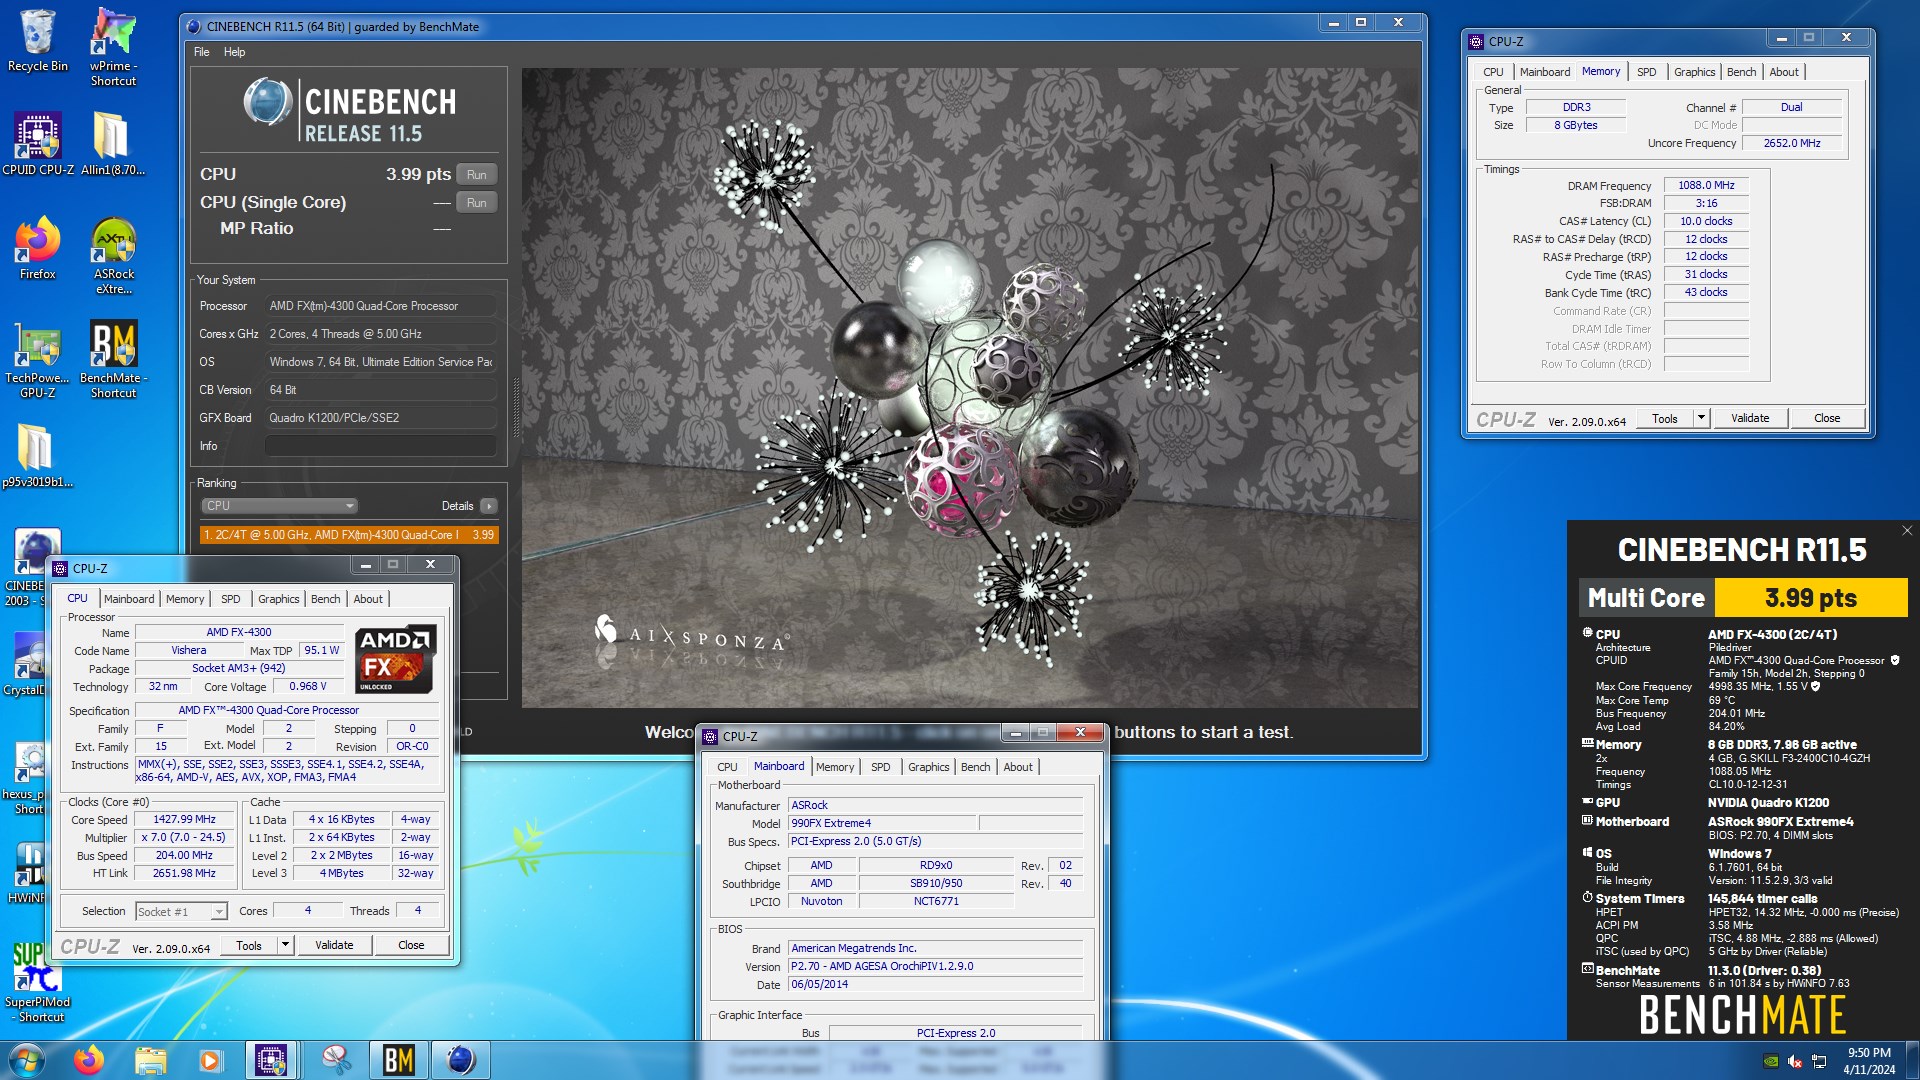The image size is (1920, 1080).
Task: Switch to Cinebench in the taskbar
Action: click(x=461, y=1060)
